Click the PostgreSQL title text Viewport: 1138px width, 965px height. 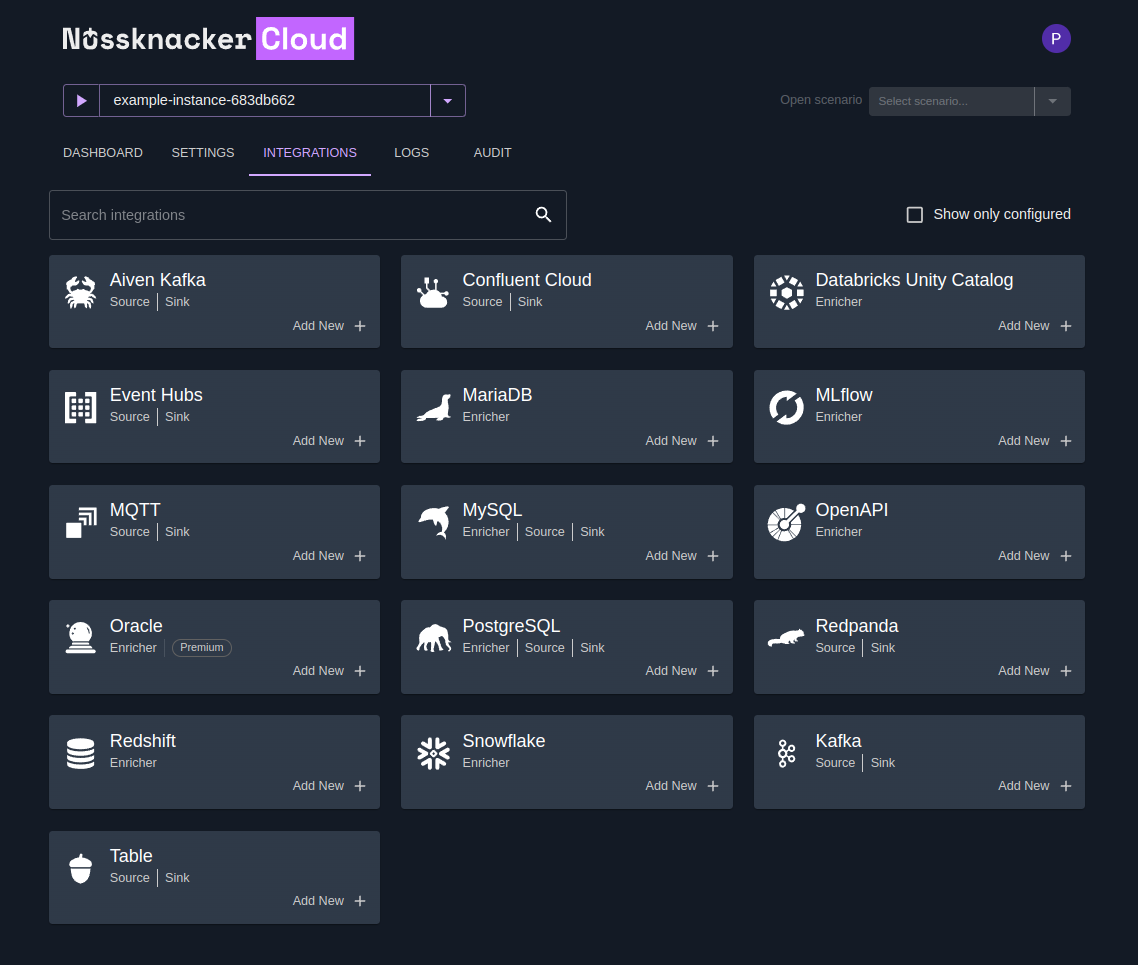point(511,625)
